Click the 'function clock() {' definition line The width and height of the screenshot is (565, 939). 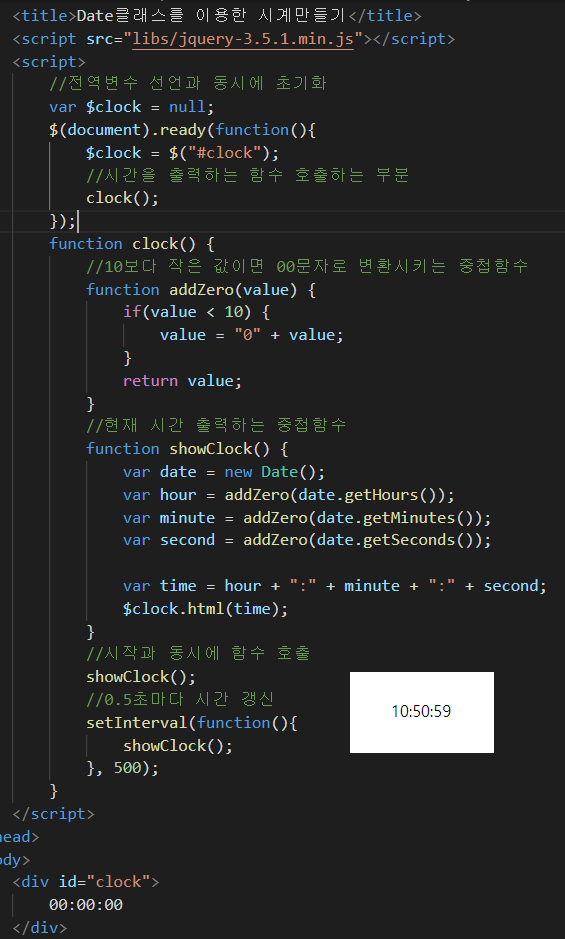click(x=131, y=244)
